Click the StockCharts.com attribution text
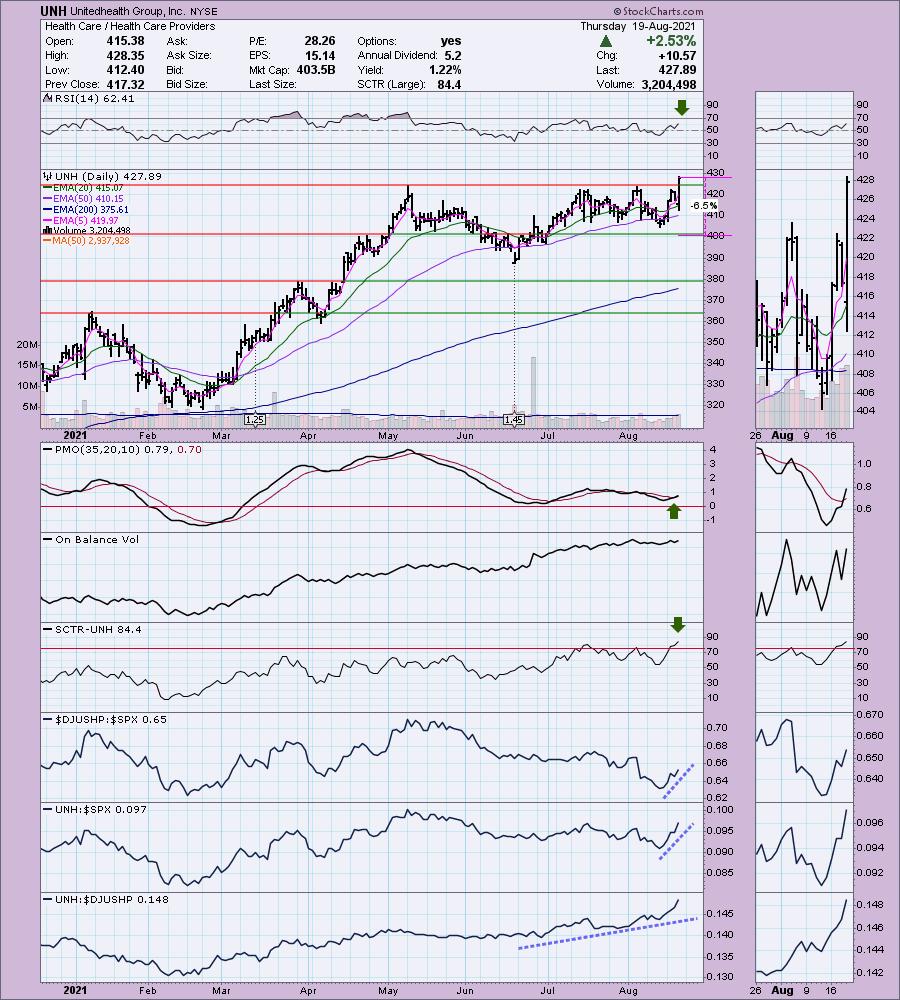Viewport: 900px width, 1000px height. (x=658, y=11)
